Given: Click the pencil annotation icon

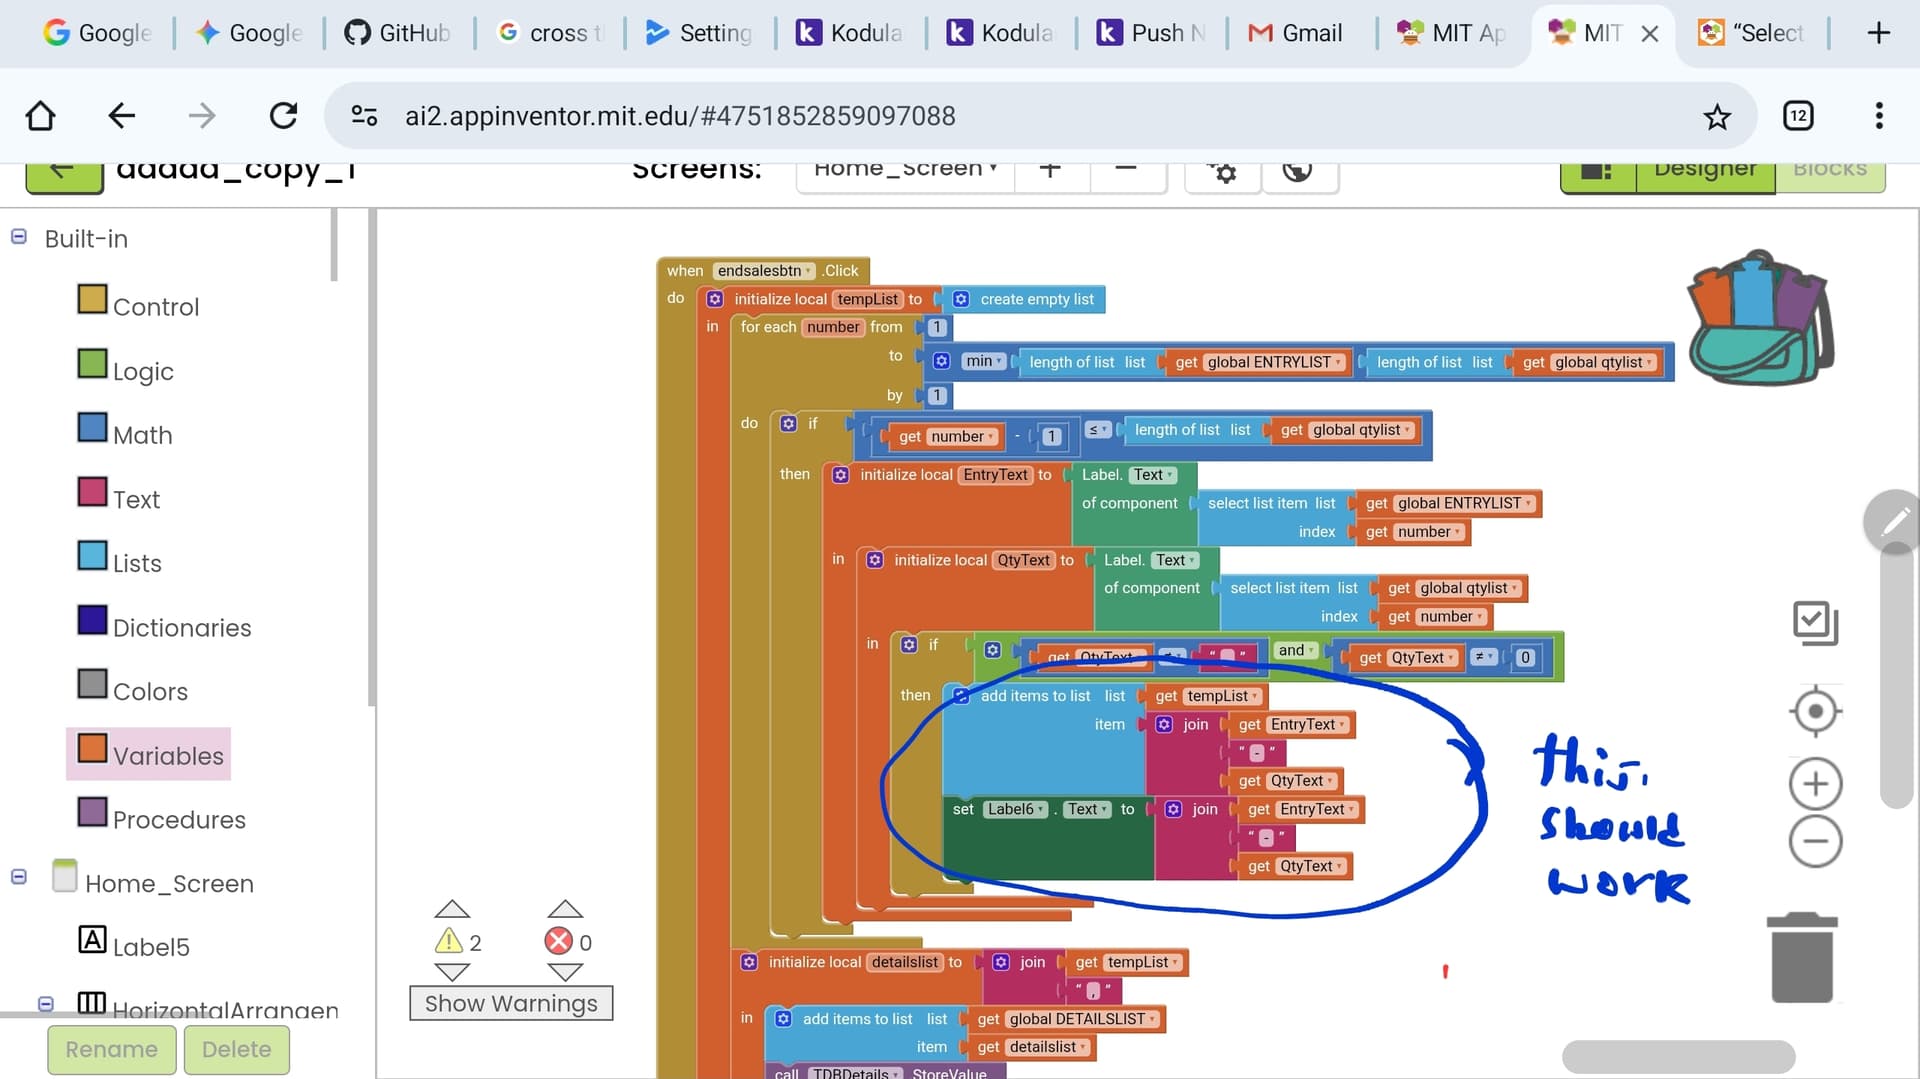Looking at the screenshot, I should pyautogui.click(x=1893, y=522).
